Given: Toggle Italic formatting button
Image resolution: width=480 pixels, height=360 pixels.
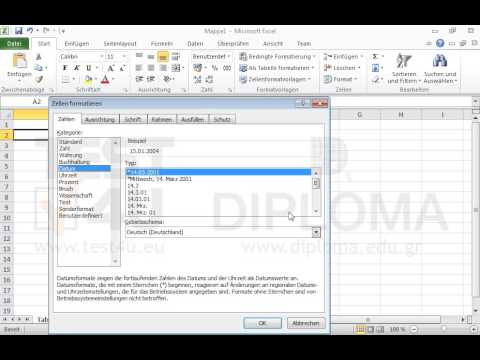Looking at the screenshot, I should coord(77,68).
